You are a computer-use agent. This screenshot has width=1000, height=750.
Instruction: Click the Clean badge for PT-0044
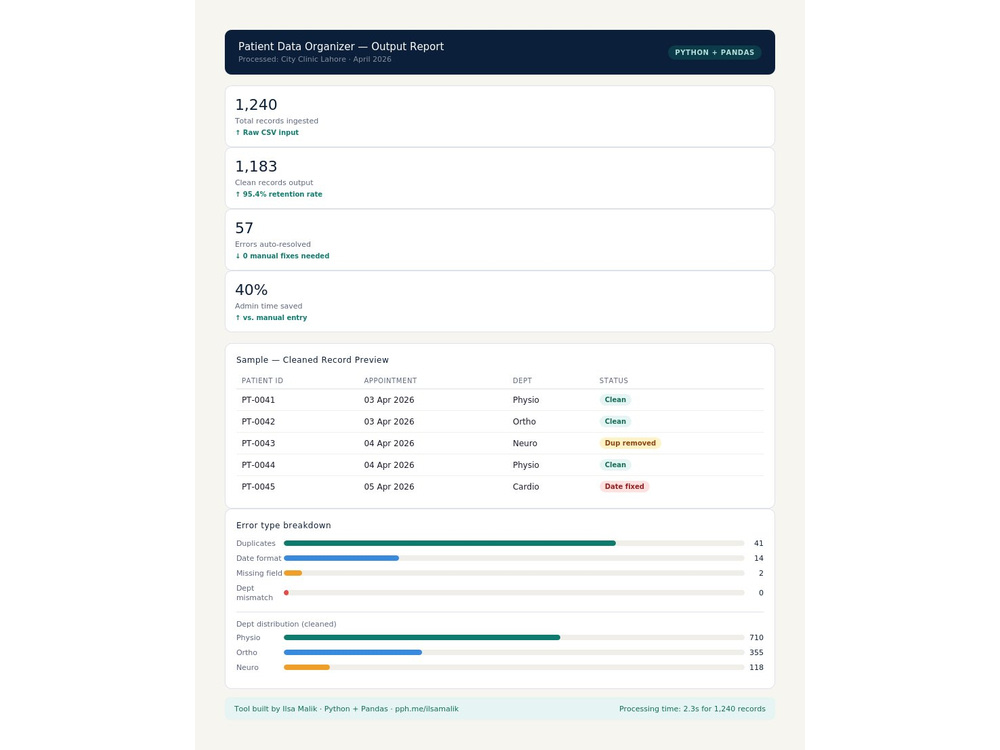pos(615,465)
